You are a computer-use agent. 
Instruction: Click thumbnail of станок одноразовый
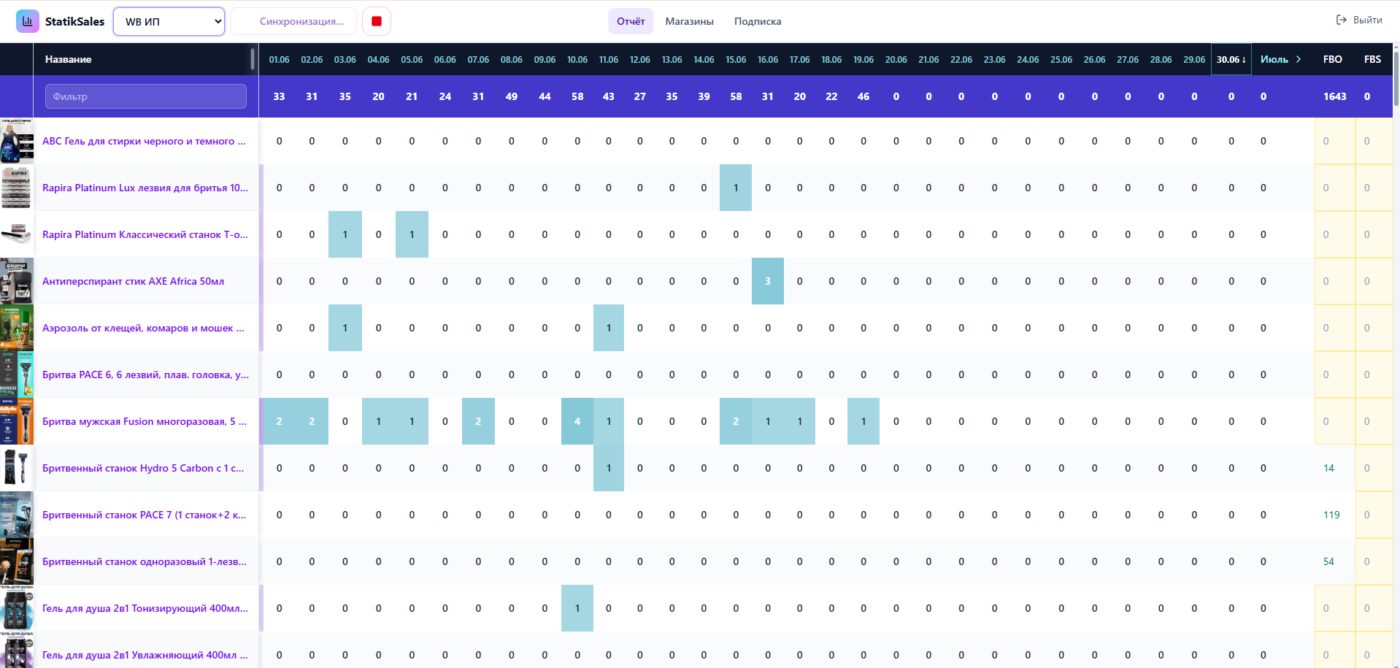point(17,561)
